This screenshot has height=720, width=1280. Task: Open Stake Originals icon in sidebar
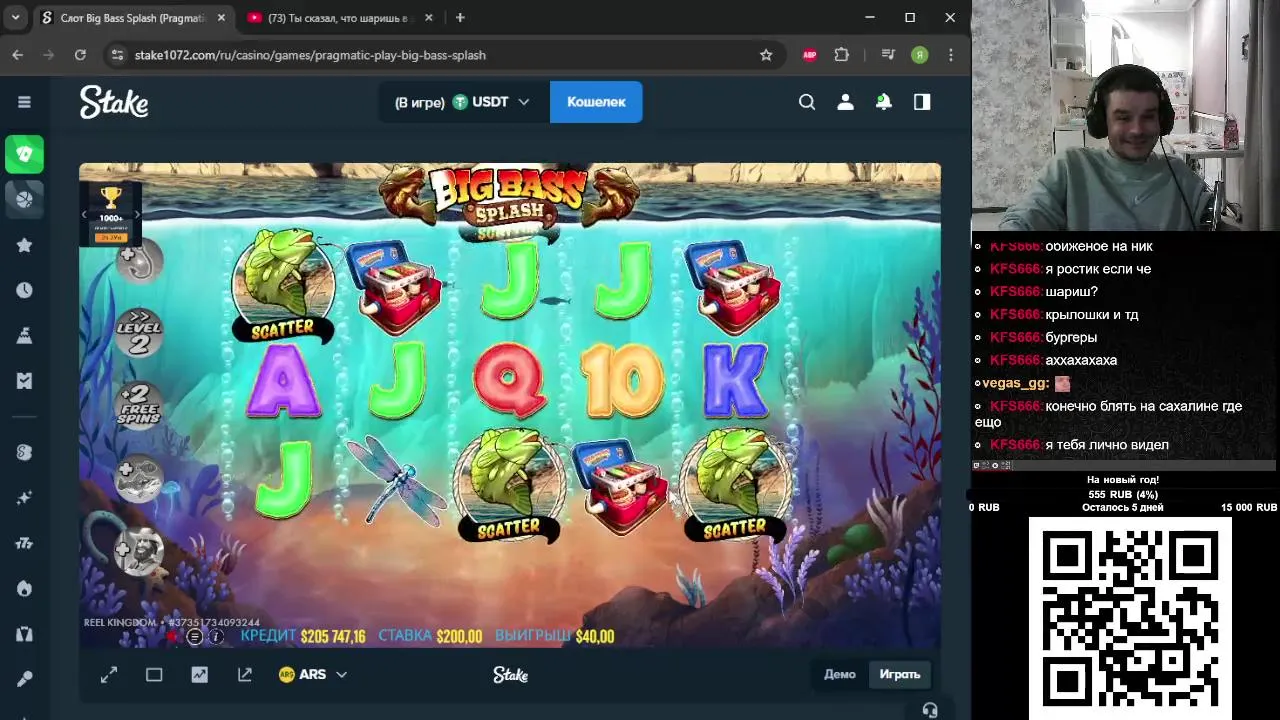24,453
